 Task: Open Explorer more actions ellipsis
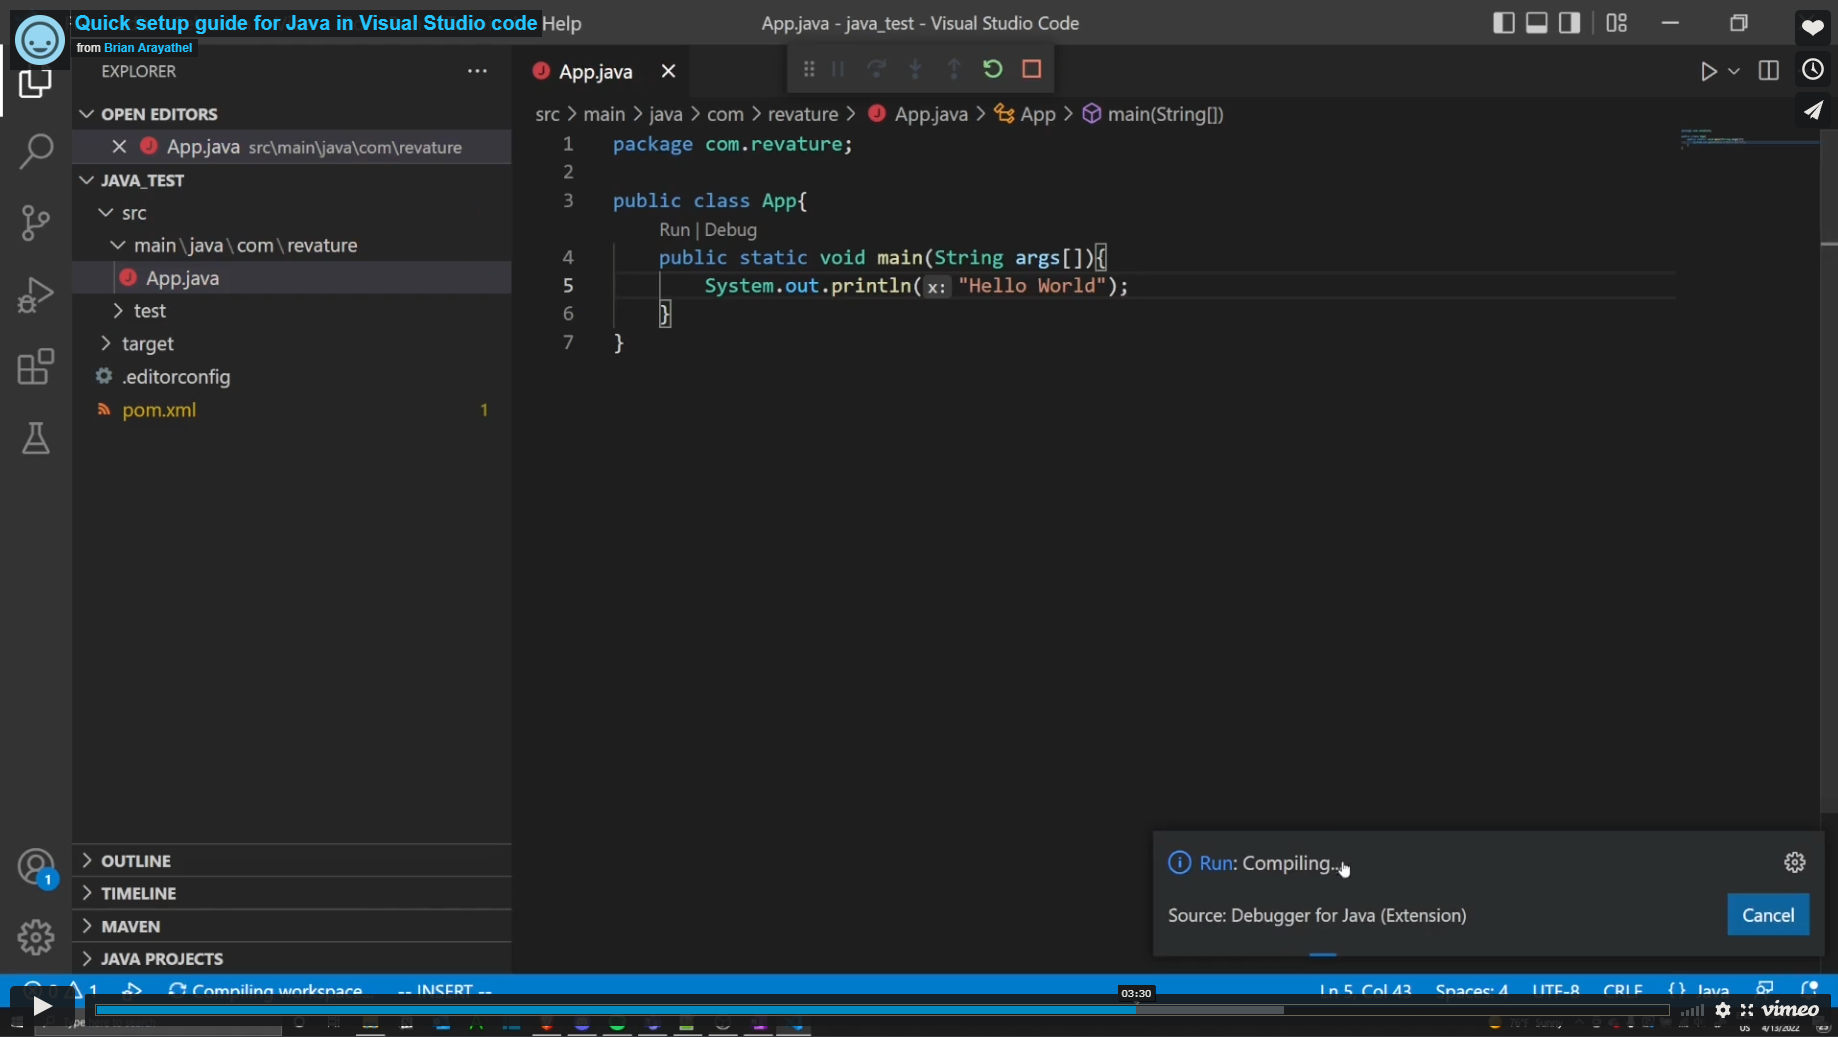[477, 71]
